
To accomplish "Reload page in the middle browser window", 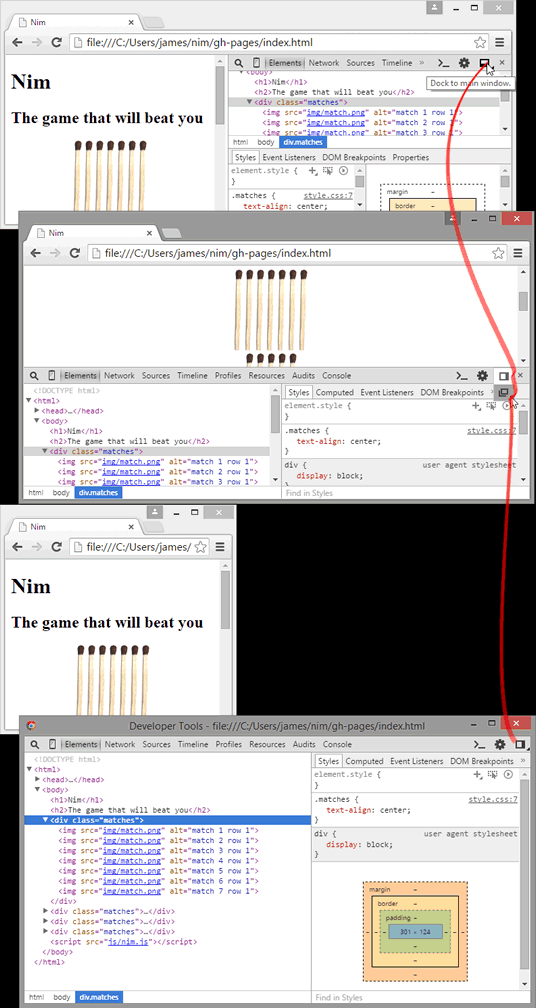I will [74, 253].
